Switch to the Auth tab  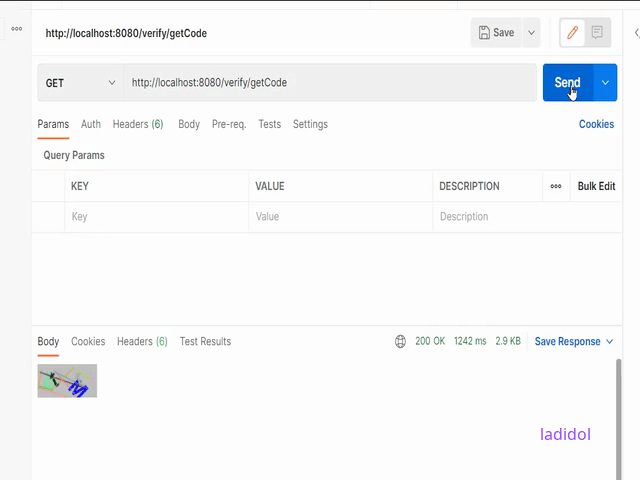point(91,125)
